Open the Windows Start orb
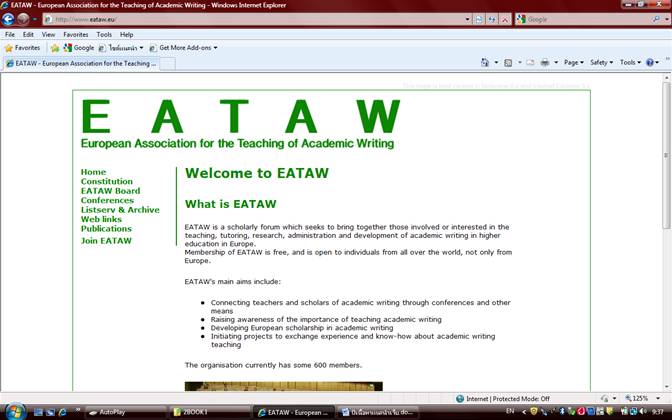Image resolution: width=672 pixels, height=420 pixels. [x=15, y=411]
